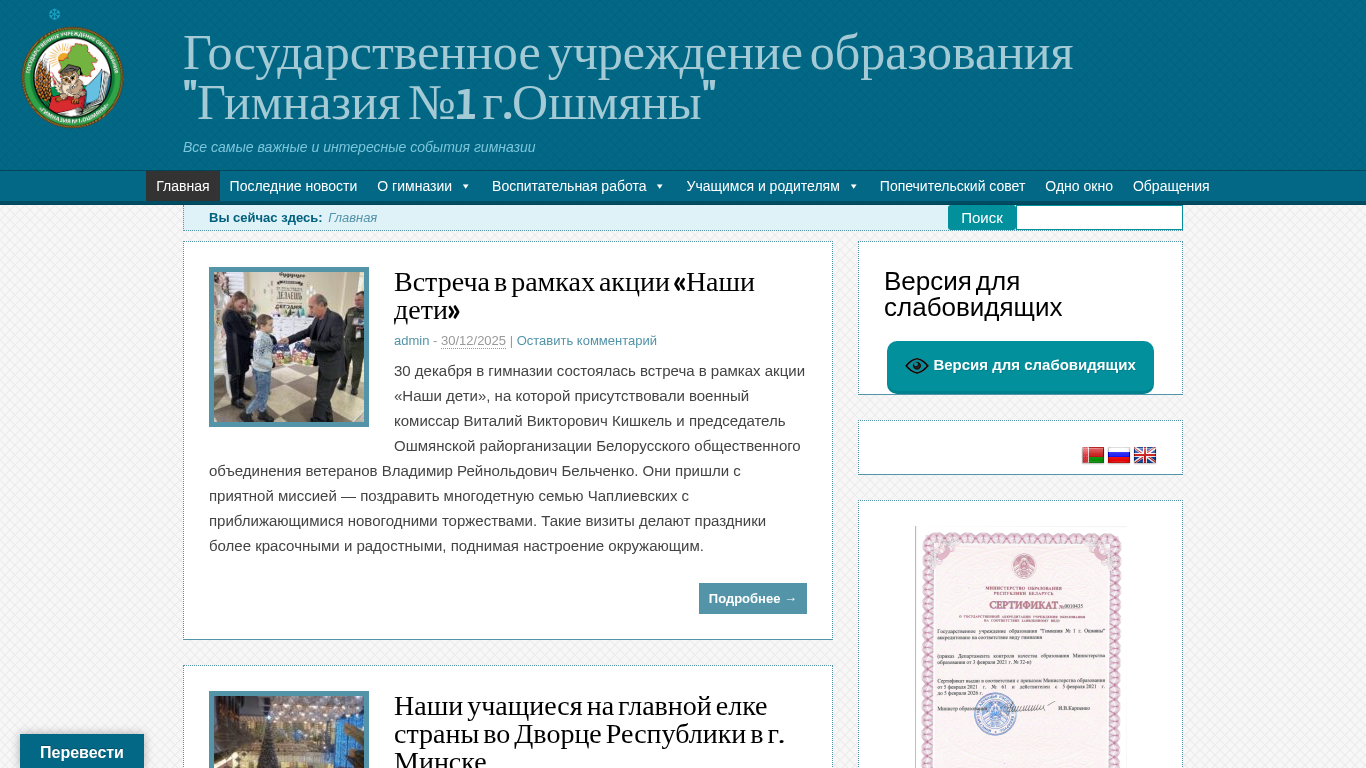Image resolution: width=1366 pixels, height=768 pixels.
Task: Open the admin author link
Action: tap(411, 341)
